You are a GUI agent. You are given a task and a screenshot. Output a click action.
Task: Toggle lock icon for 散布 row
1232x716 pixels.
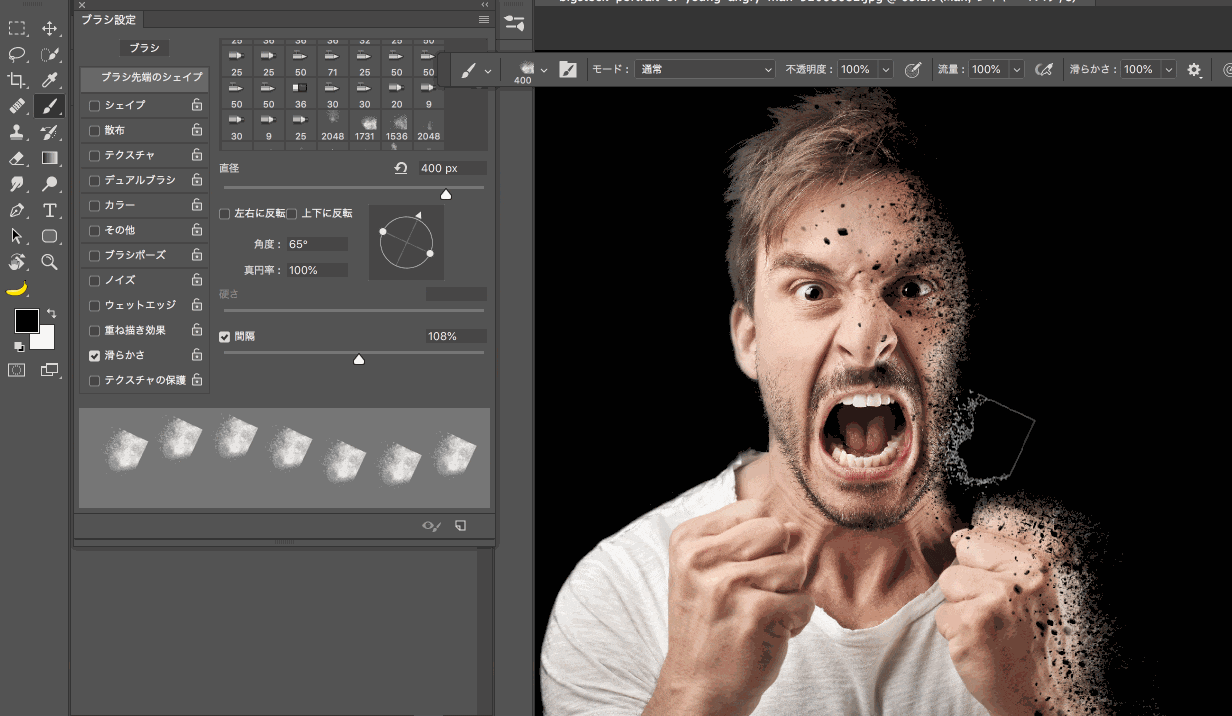[197, 130]
